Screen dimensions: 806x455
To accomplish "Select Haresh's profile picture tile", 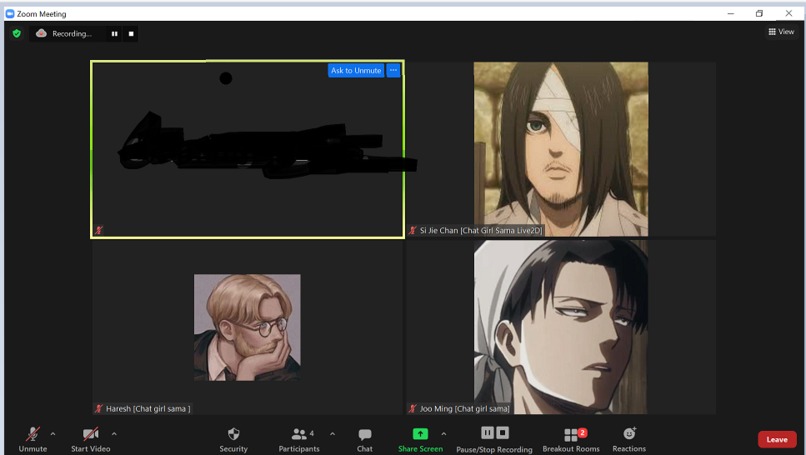I will pos(247,327).
